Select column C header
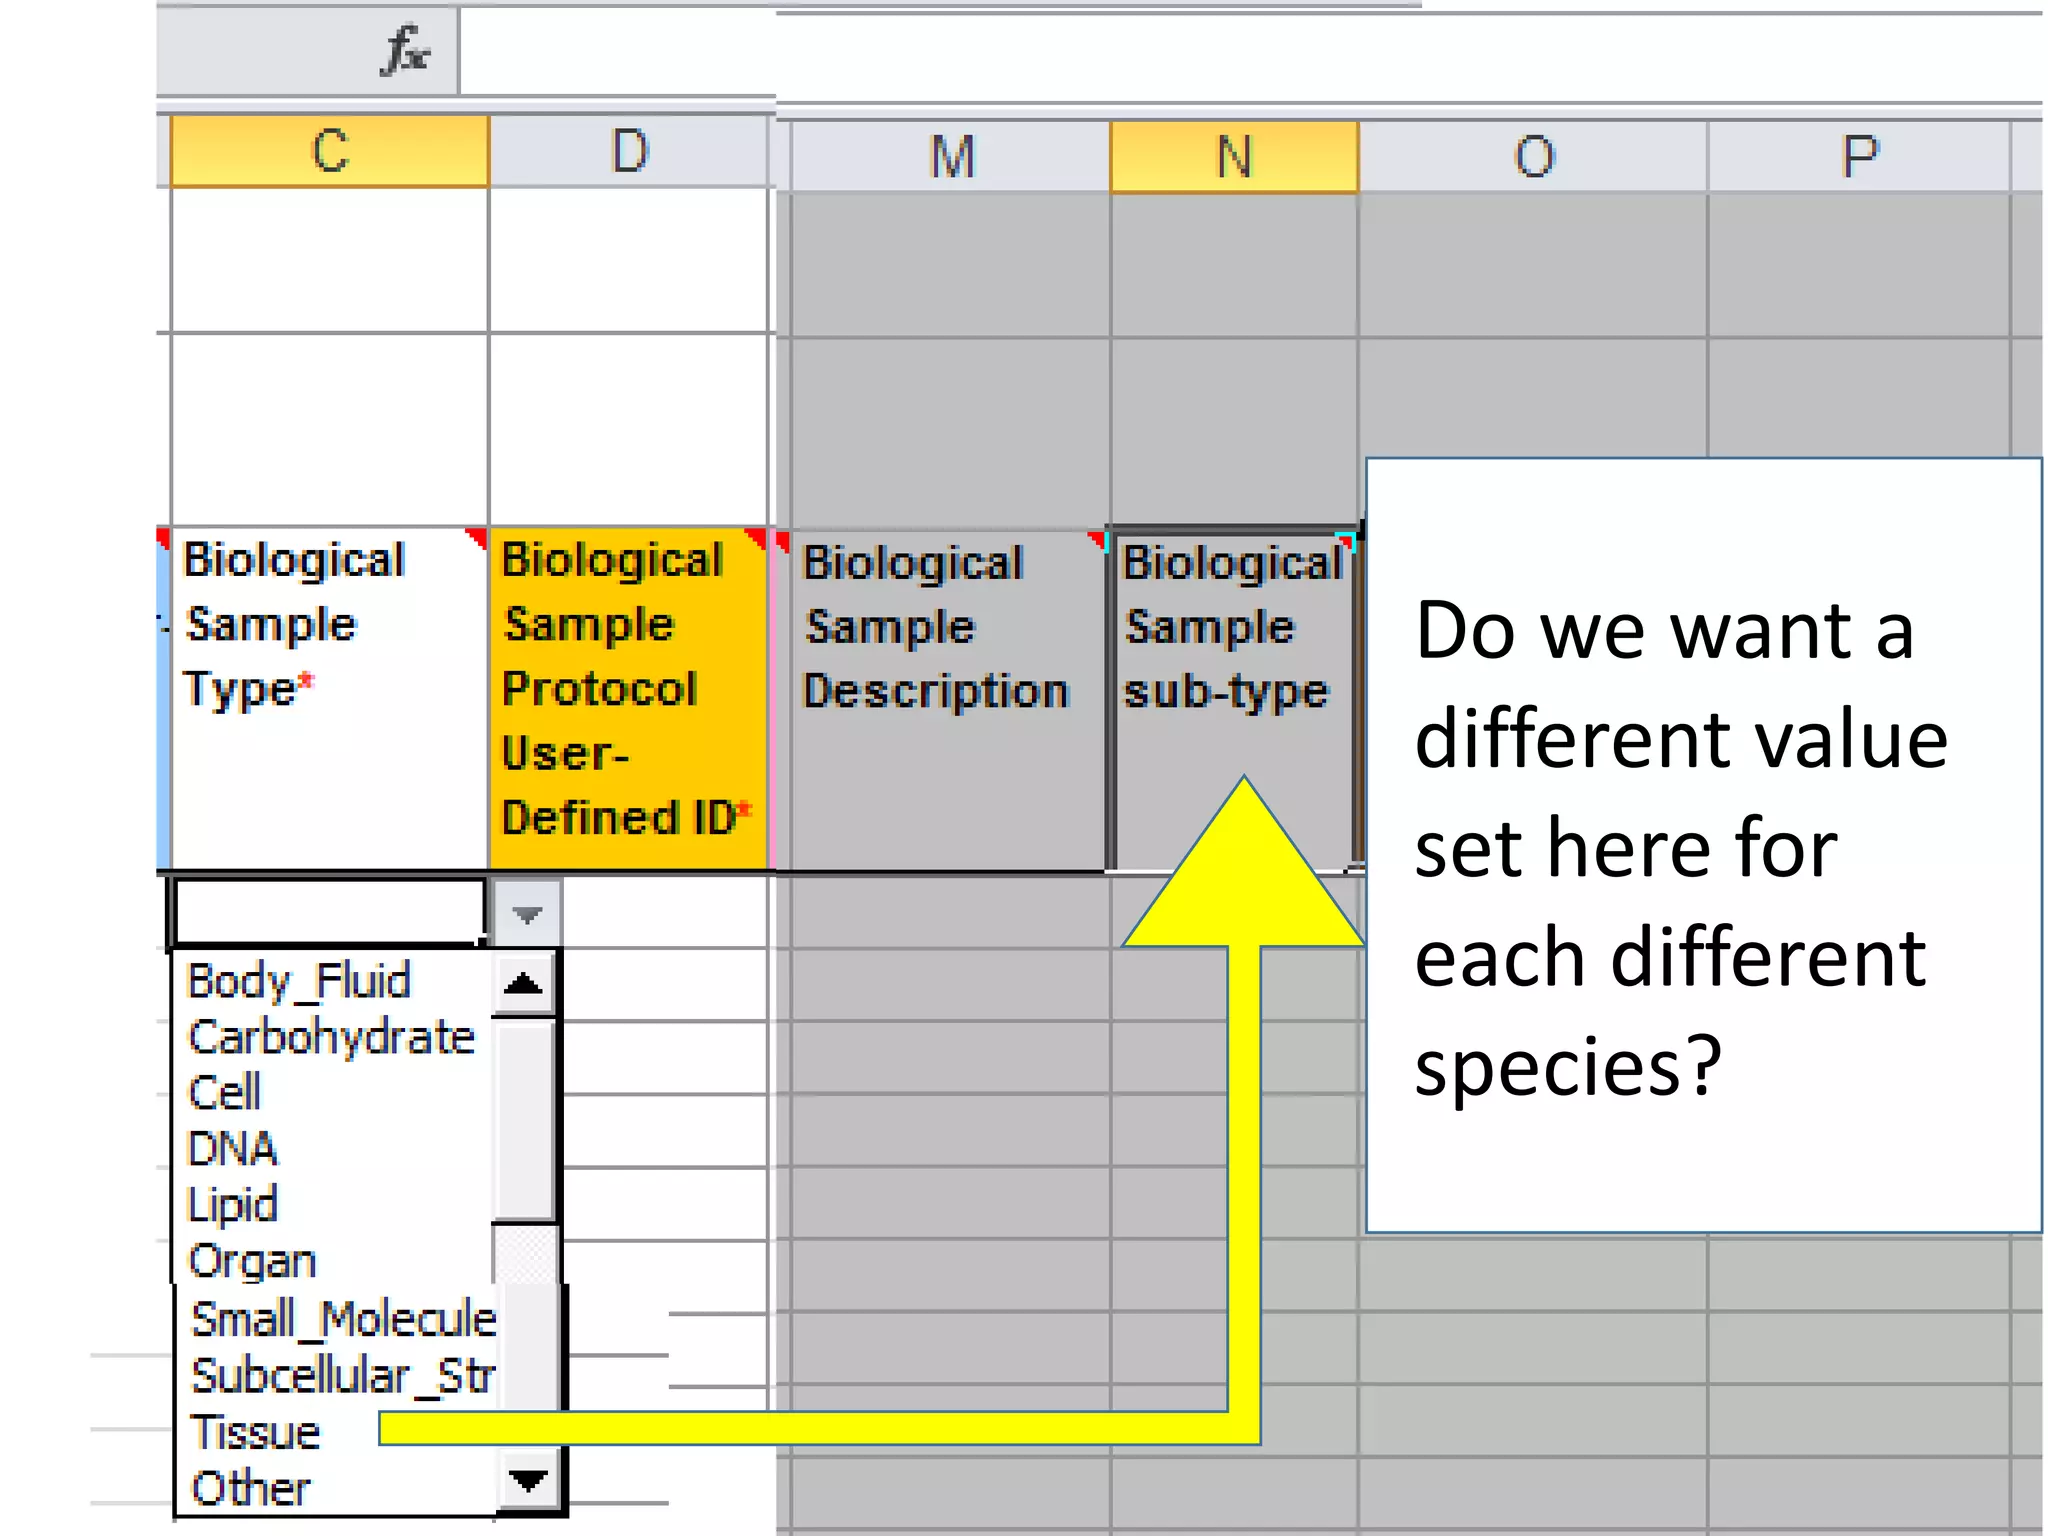Image resolution: width=2048 pixels, height=1536 pixels. [330, 151]
